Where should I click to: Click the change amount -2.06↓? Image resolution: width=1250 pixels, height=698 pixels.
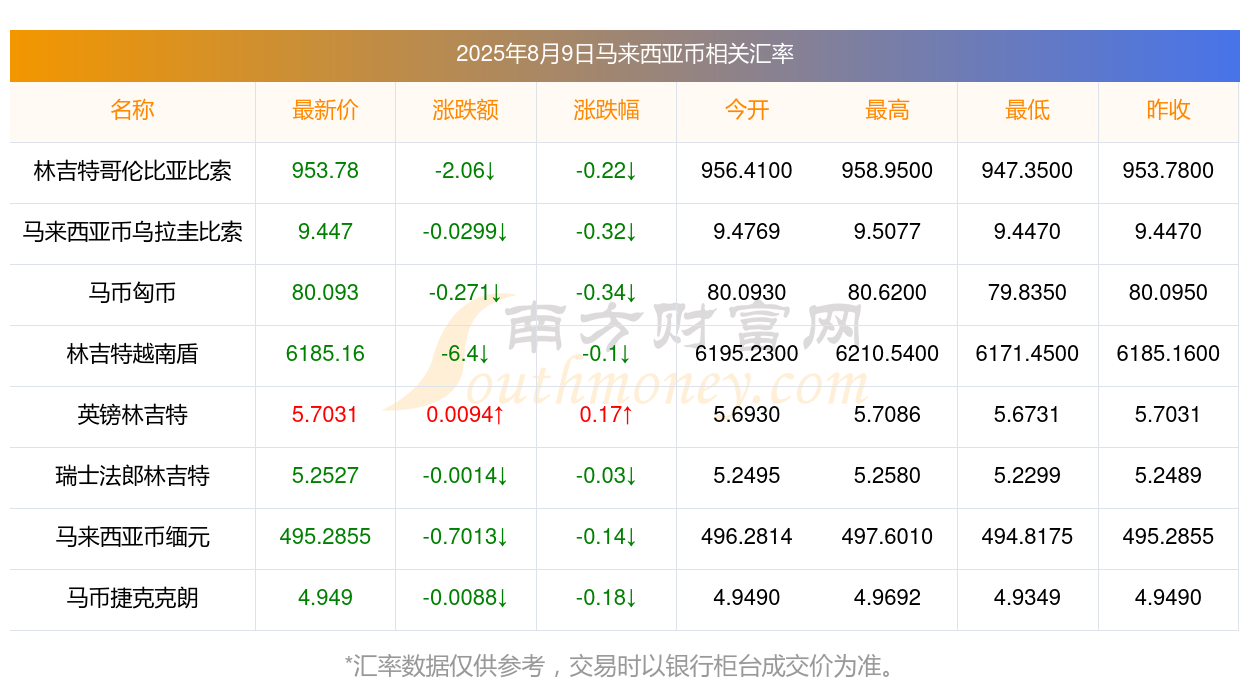point(466,171)
